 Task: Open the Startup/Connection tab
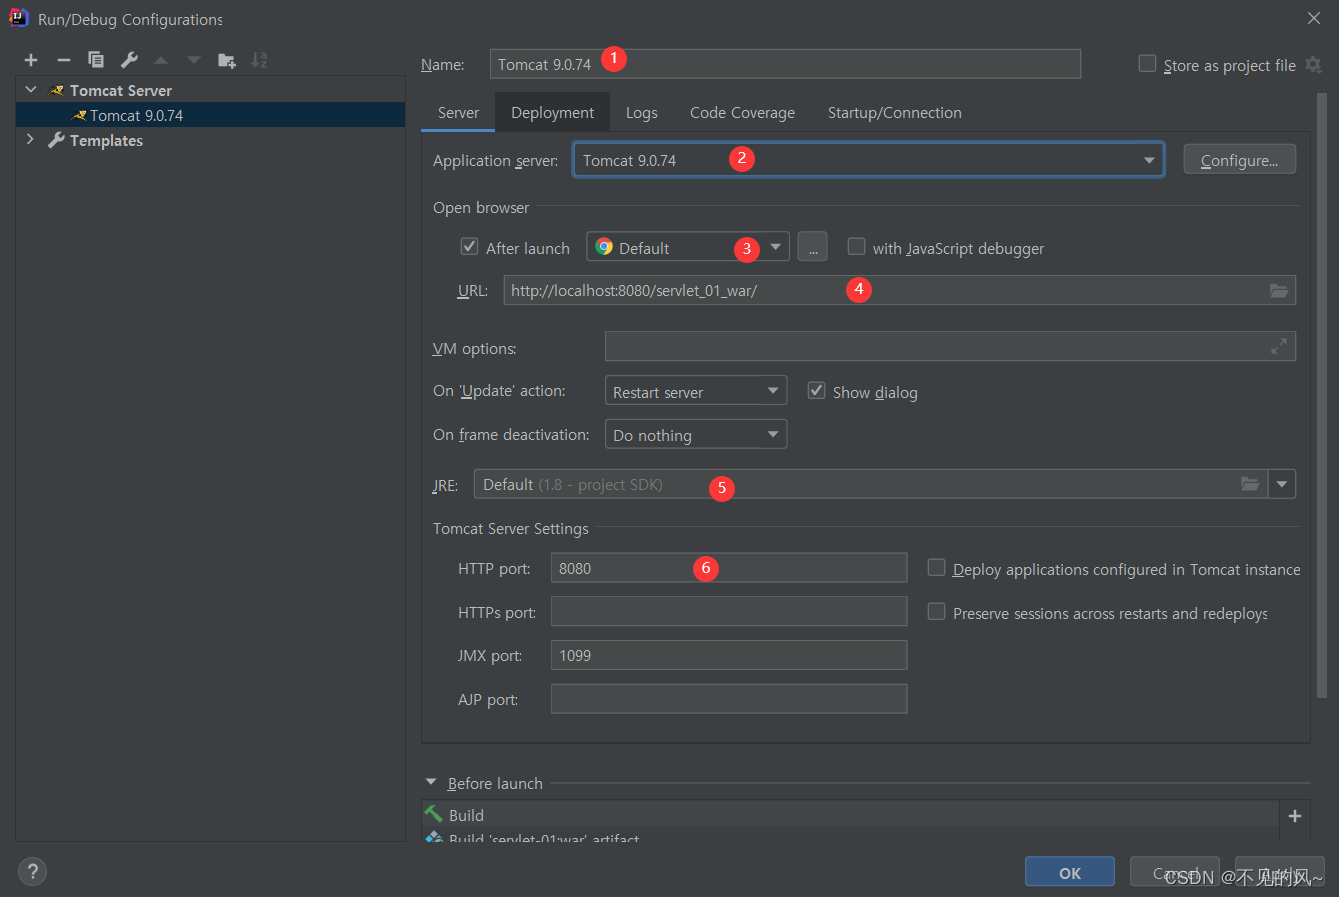pyautogui.click(x=895, y=113)
